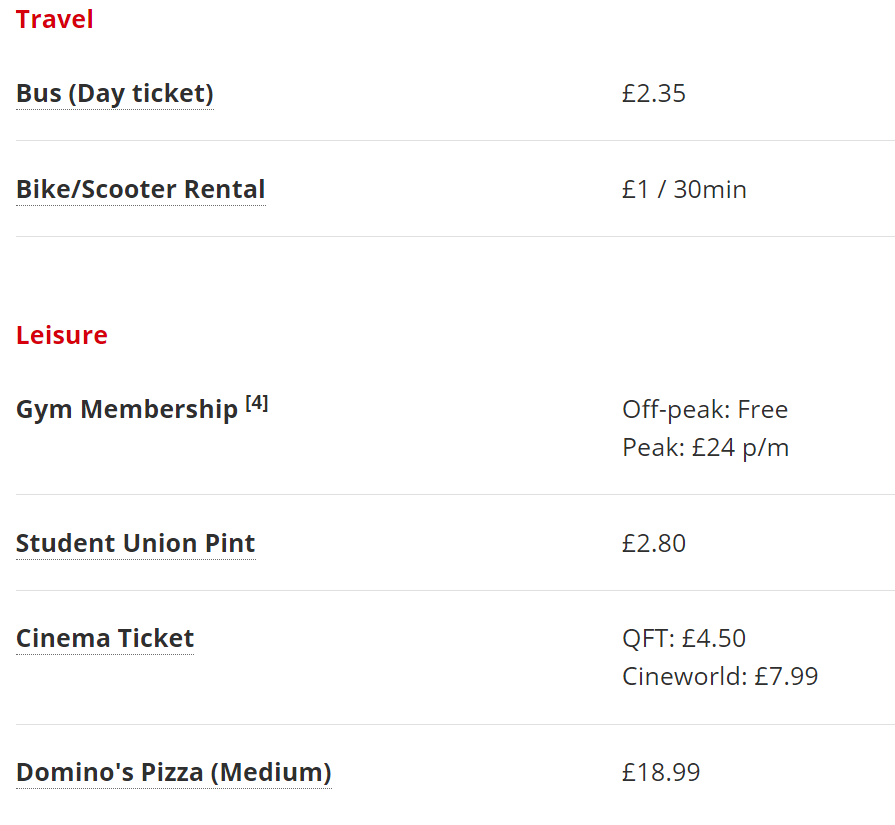Select the £18.99 pizza price
895x825 pixels.
(x=660, y=772)
